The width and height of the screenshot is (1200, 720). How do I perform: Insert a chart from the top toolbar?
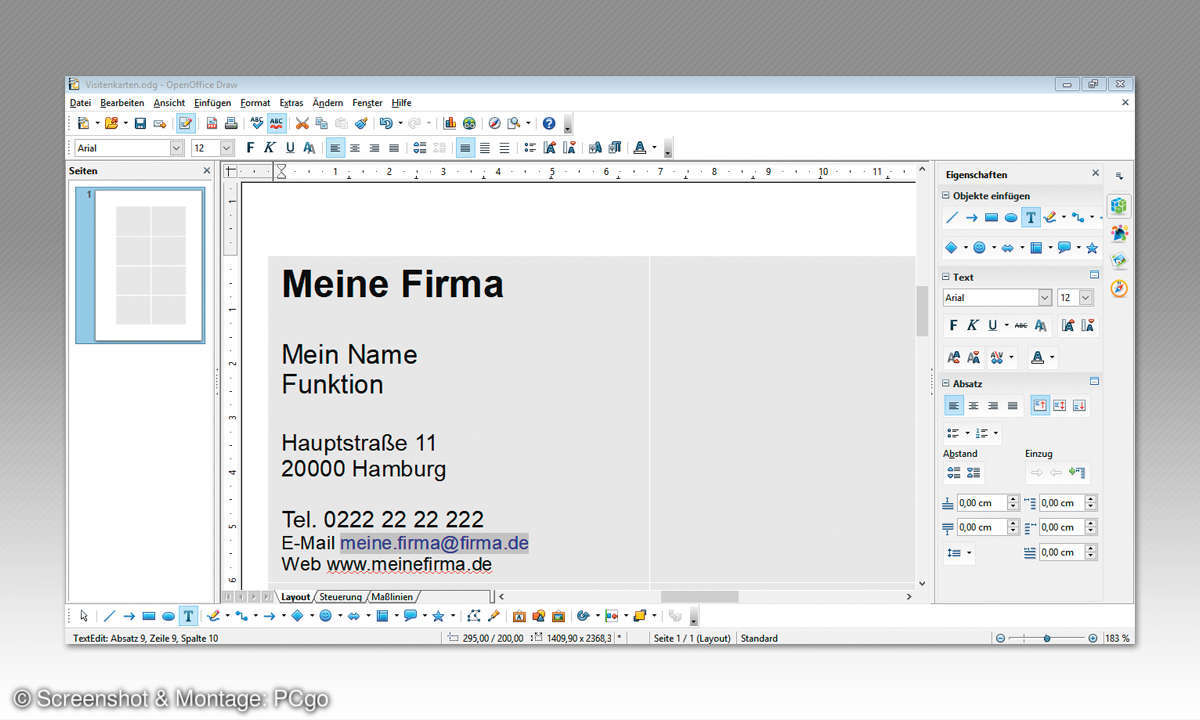click(450, 123)
